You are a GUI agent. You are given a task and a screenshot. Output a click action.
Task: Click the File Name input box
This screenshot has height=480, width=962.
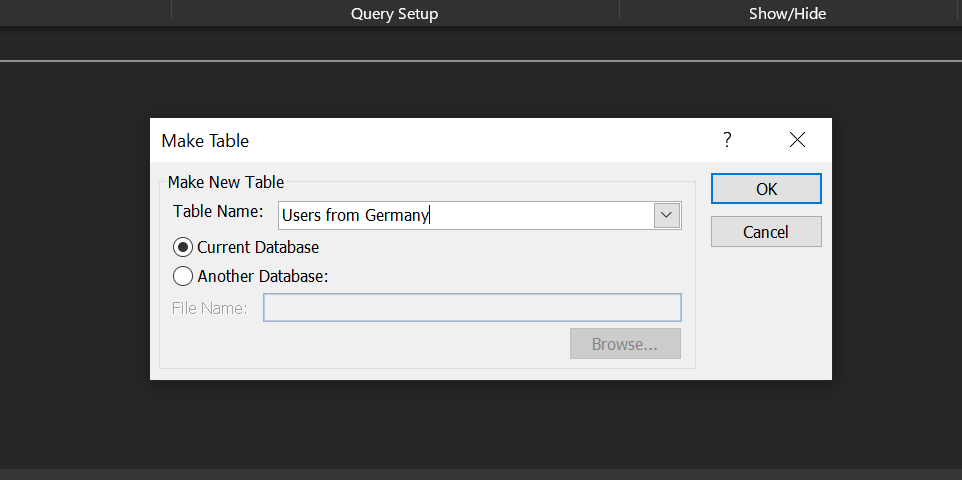click(x=472, y=307)
